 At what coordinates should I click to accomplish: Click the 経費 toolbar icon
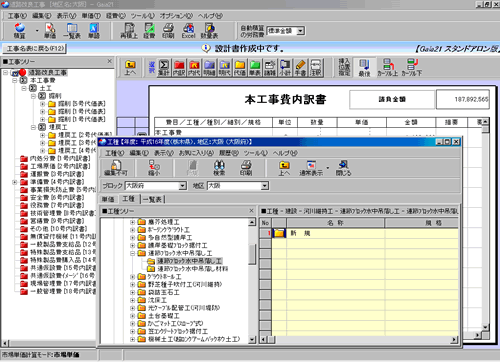[149, 31]
